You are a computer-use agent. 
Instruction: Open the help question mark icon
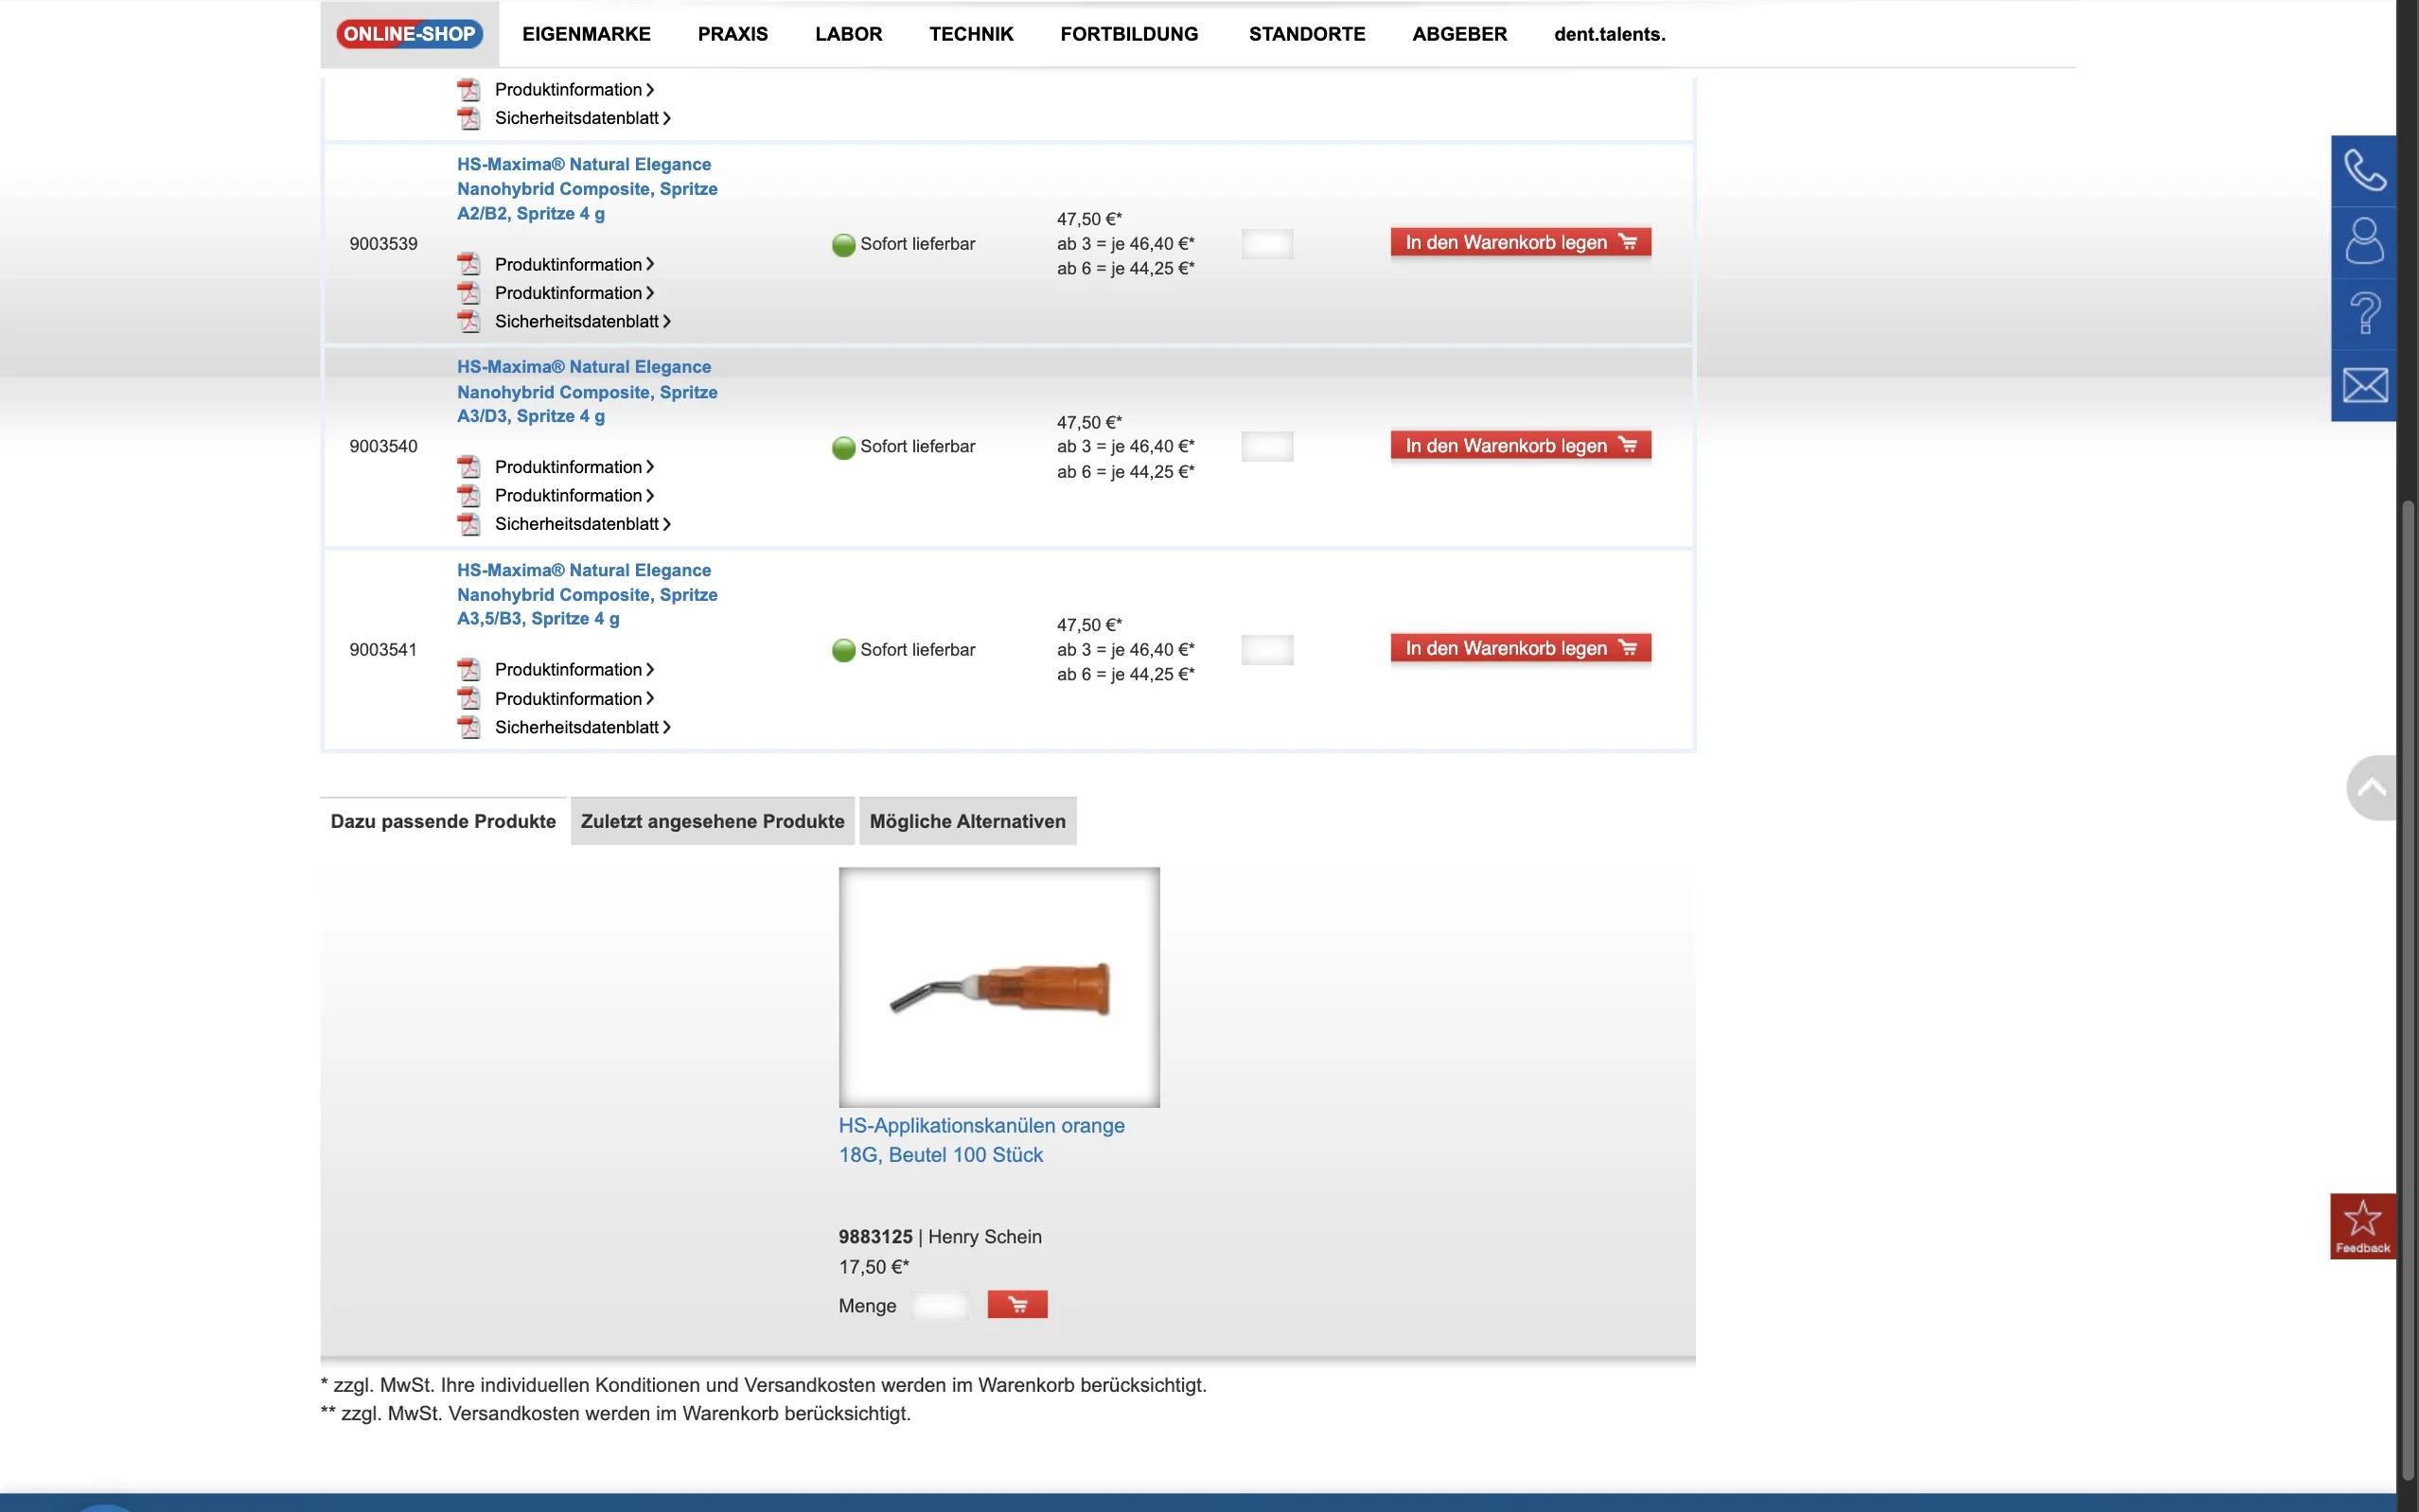coord(2364,314)
